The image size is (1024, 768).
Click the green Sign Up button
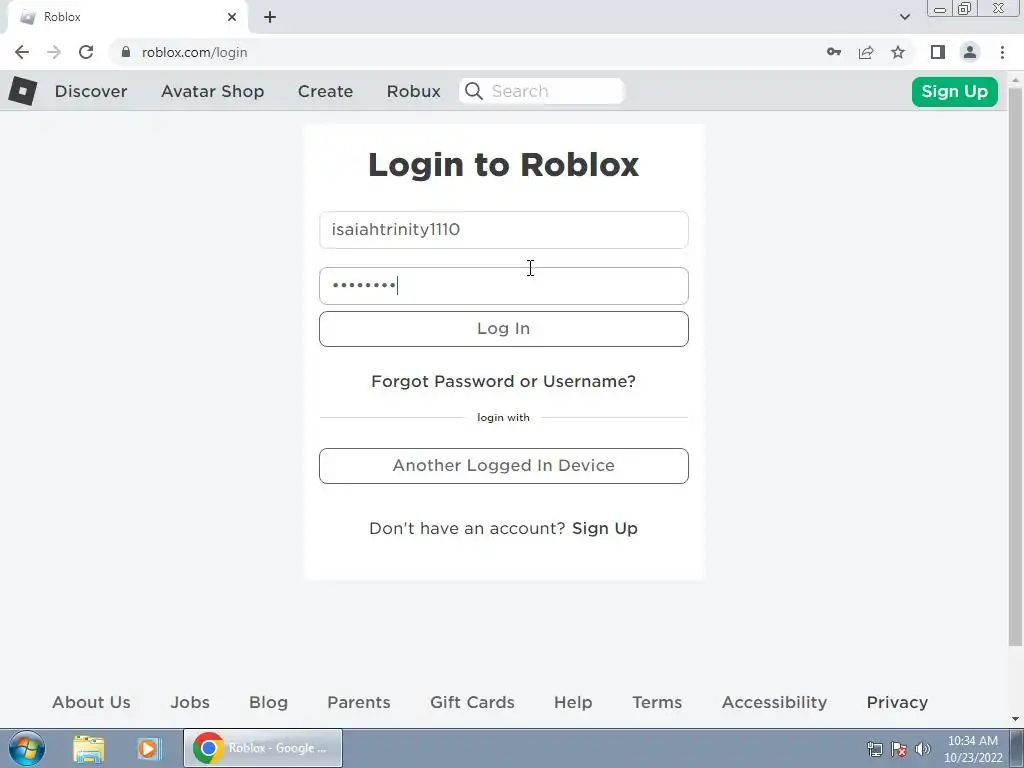coord(955,91)
